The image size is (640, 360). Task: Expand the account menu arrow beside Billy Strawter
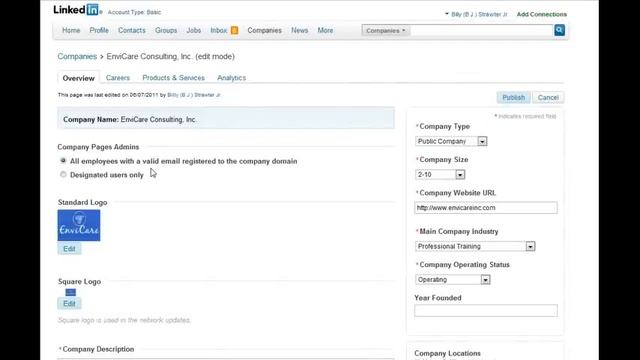pyautogui.click(x=447, y=14)
